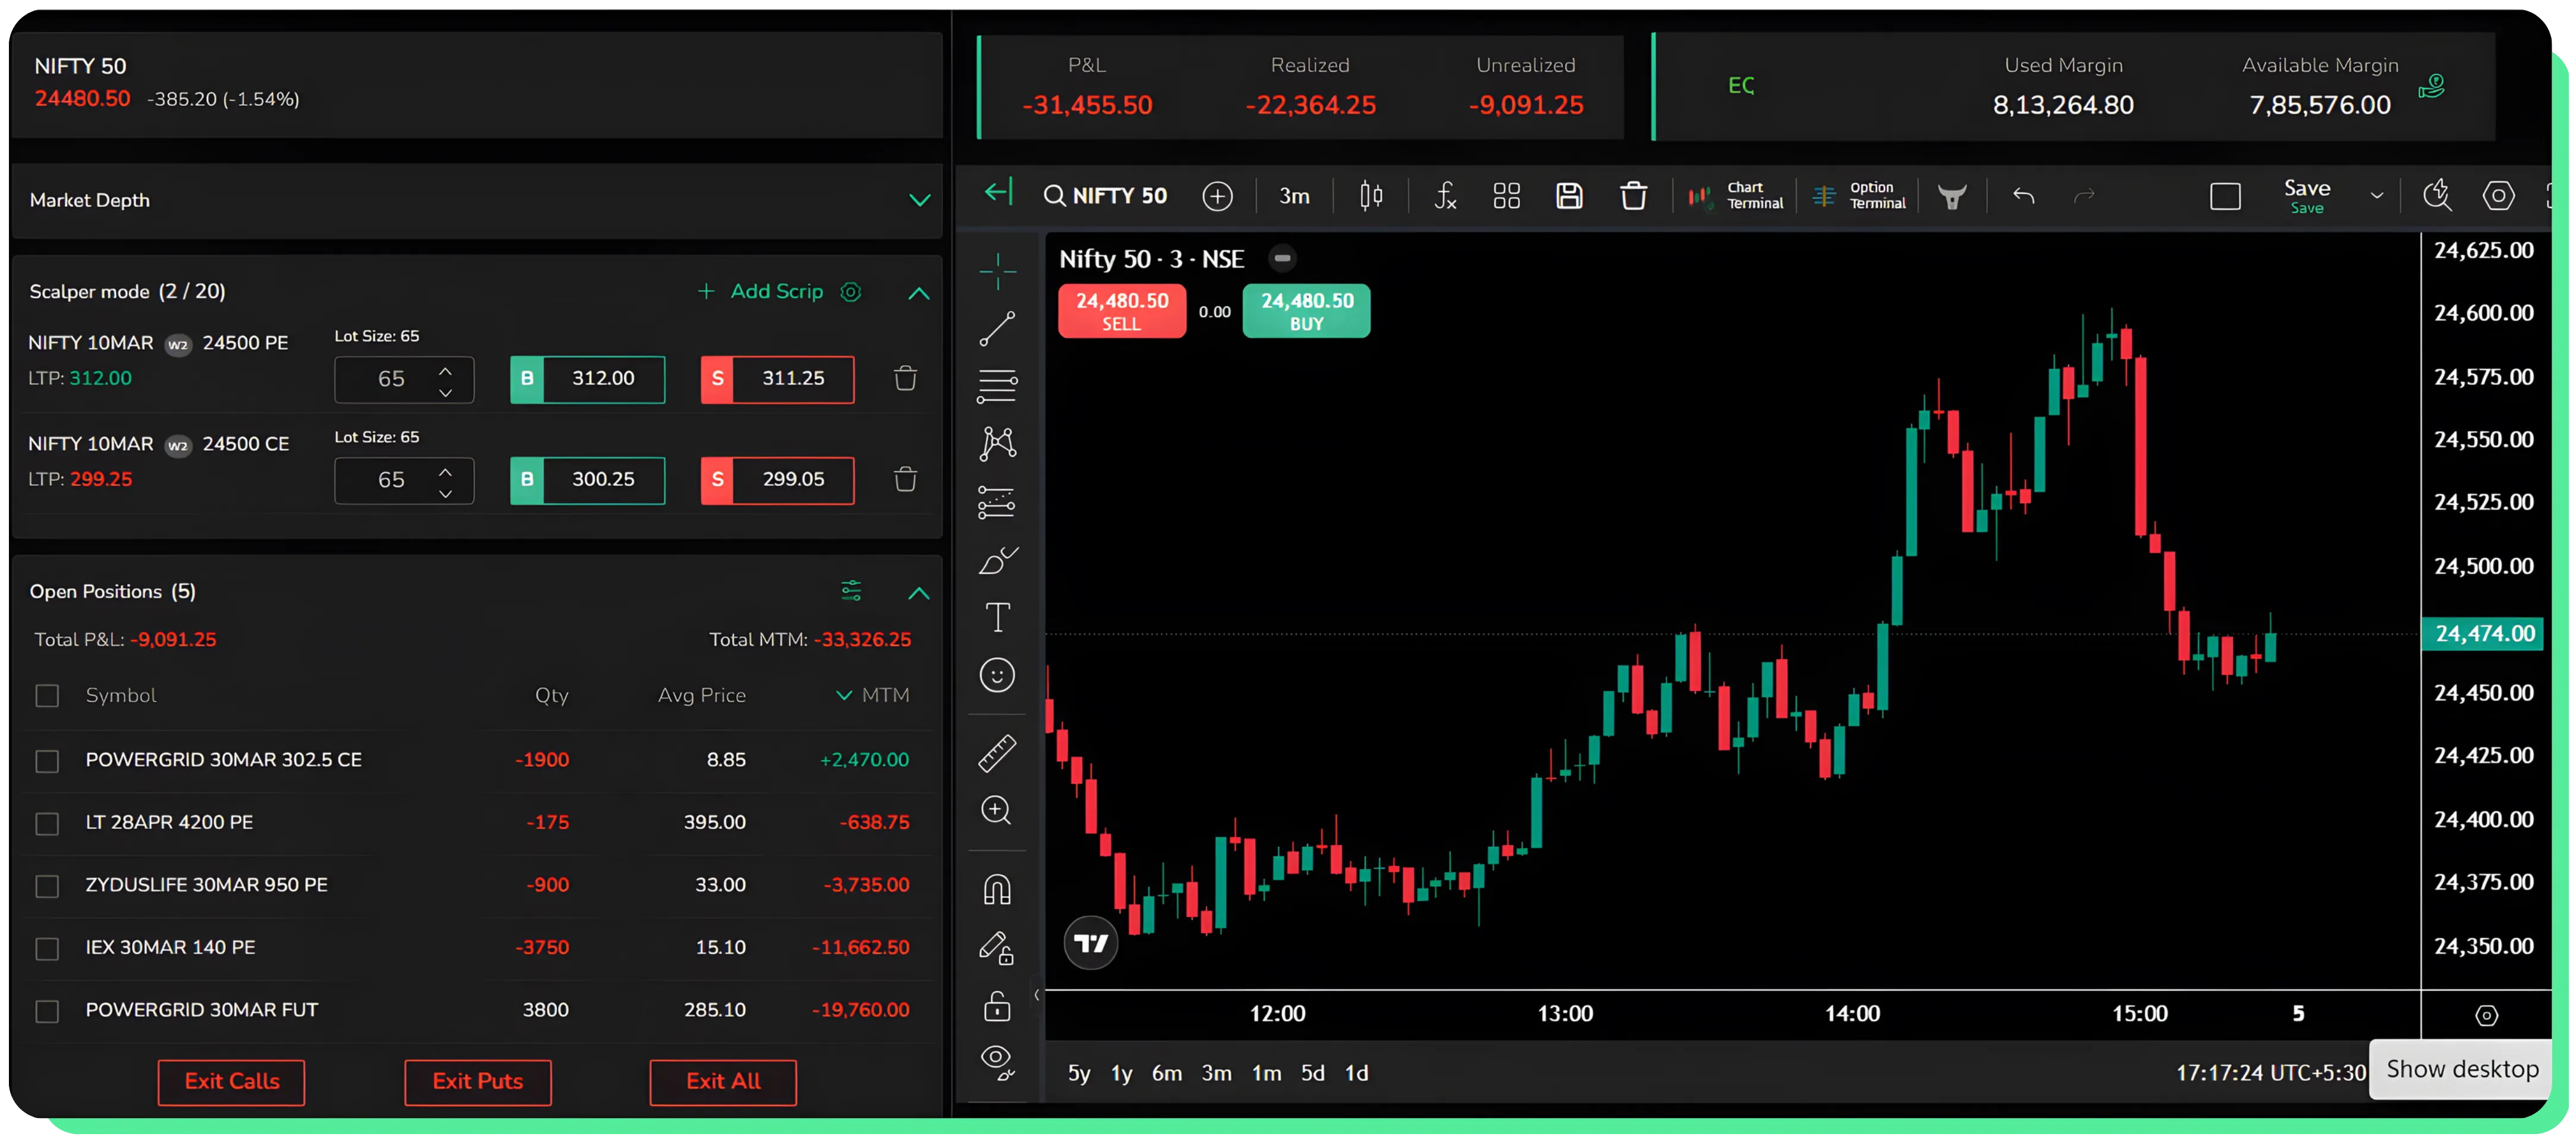The height and width of the screenshot is (1146, 2576).
Task: Open the Save layout dropdown arrow
Action: (x=2377, y=195)
